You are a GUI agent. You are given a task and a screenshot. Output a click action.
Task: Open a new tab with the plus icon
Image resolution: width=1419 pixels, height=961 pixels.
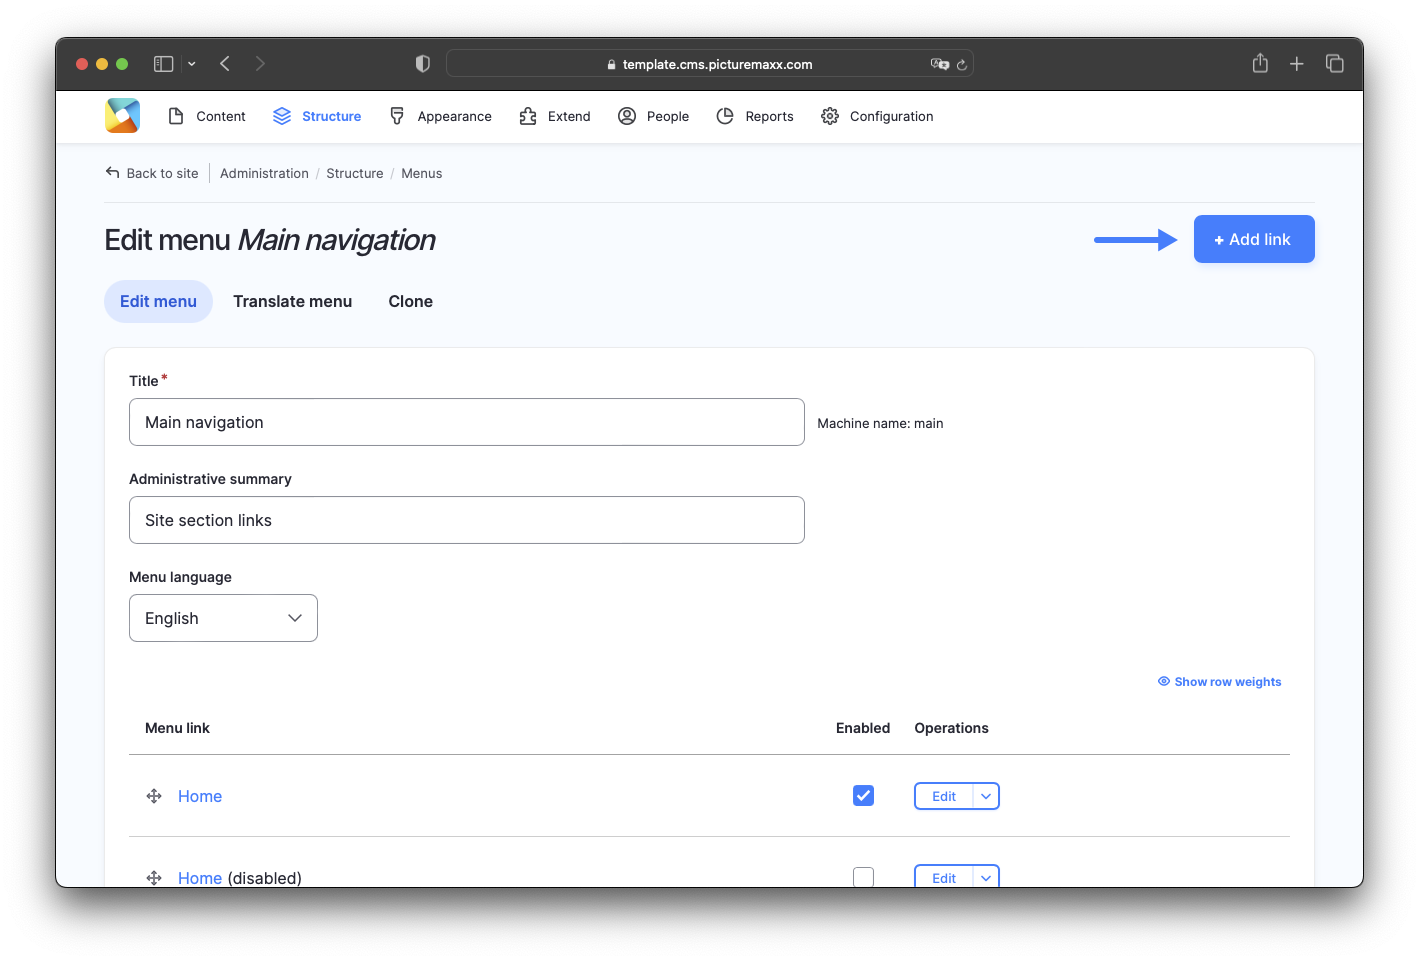point(1297,64)
